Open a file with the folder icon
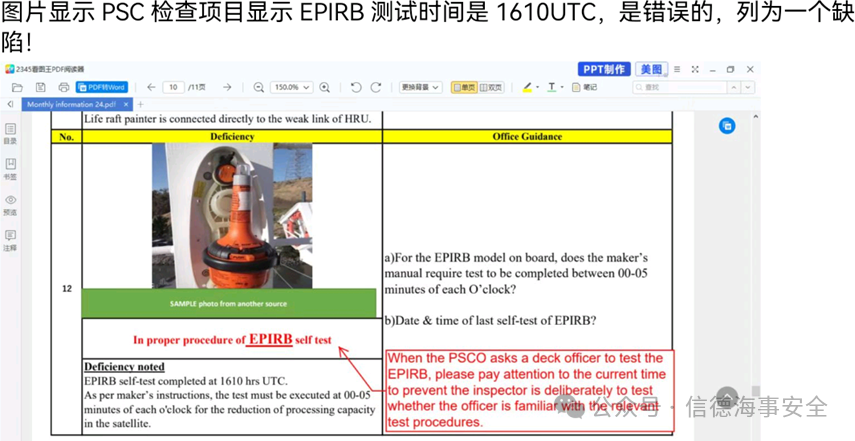The width and height of the screenshot is (855, 441). [x=17, y=87]
